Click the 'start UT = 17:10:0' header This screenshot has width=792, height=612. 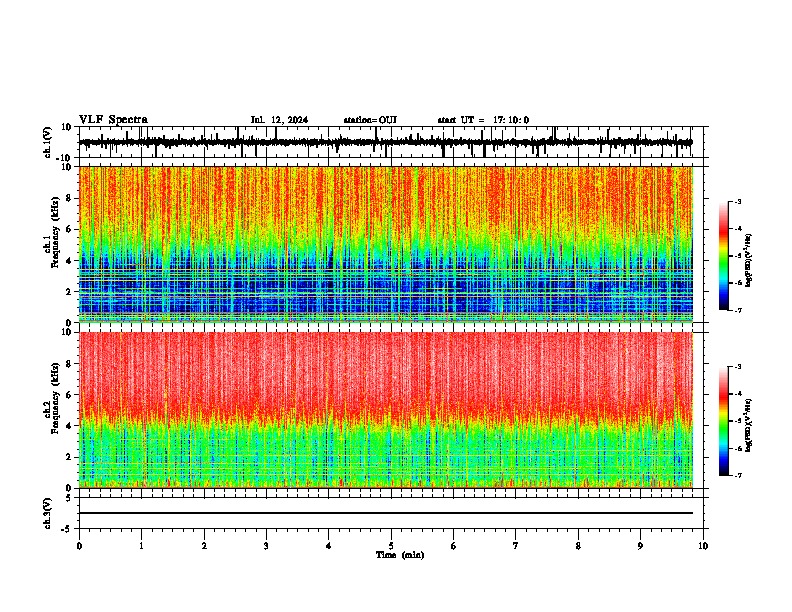click(x=483, y=120)
